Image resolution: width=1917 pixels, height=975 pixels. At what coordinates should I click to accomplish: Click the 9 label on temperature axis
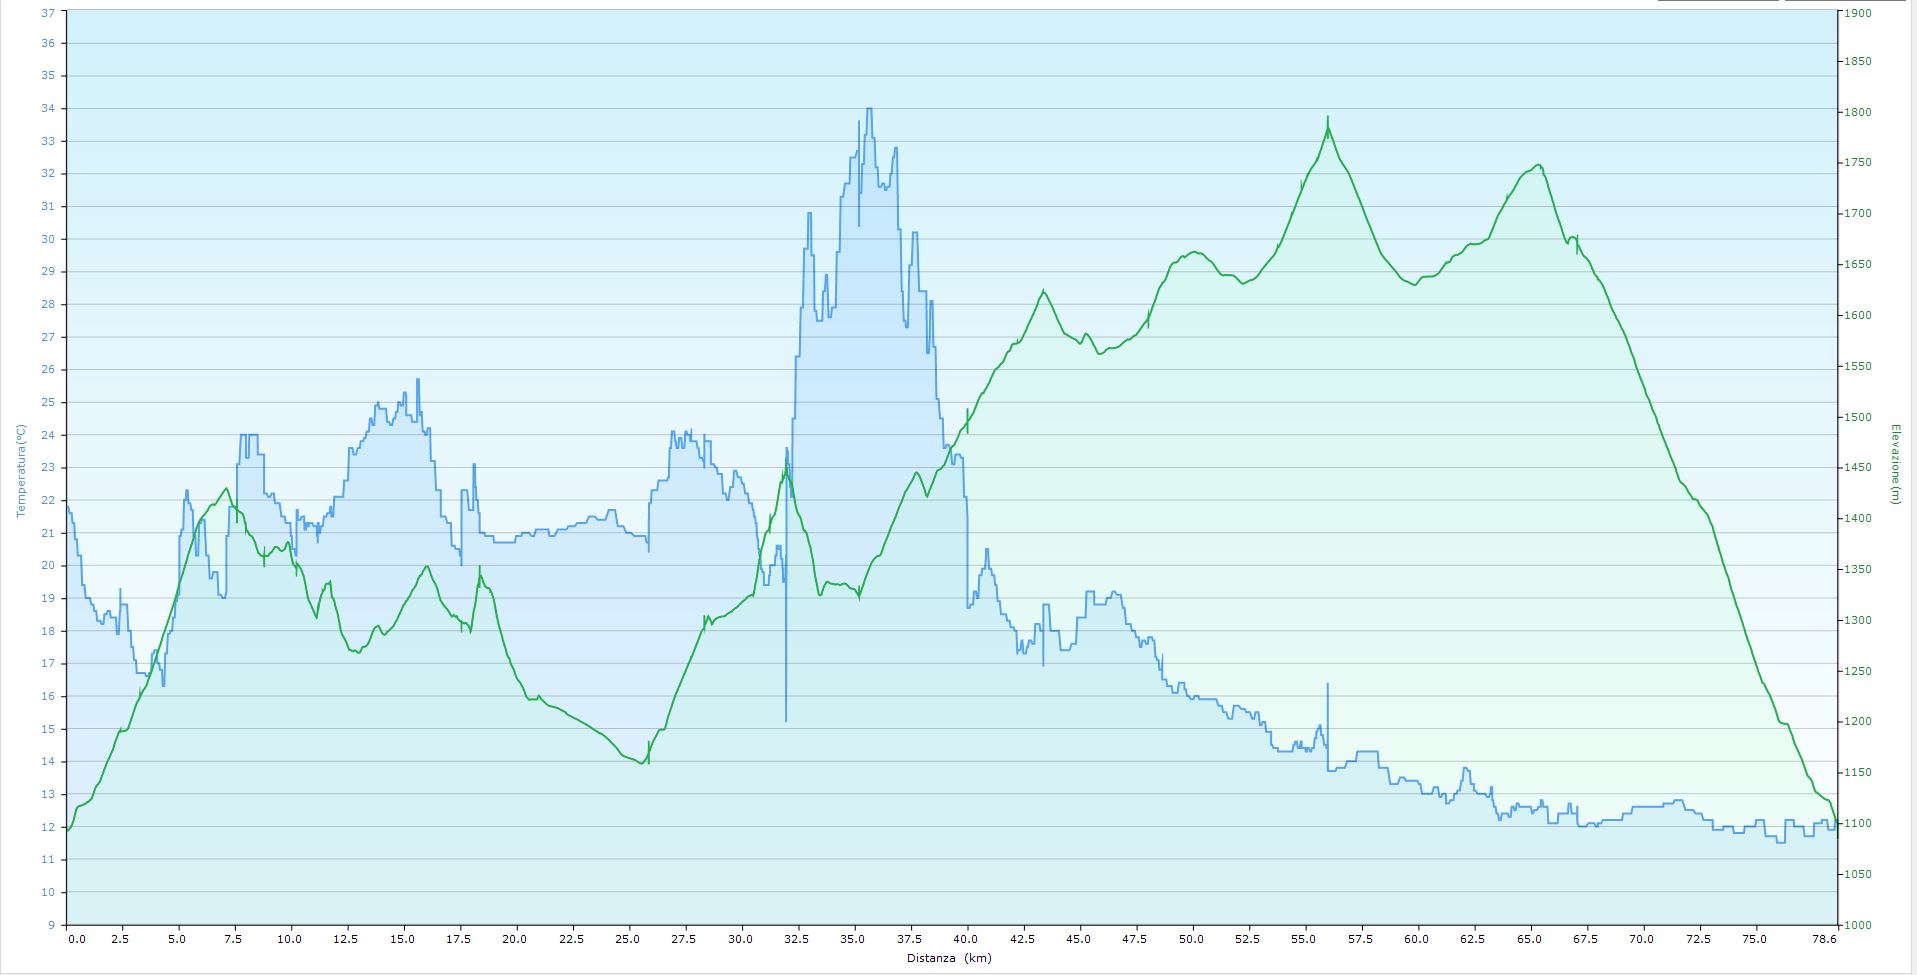click(51, 925)
